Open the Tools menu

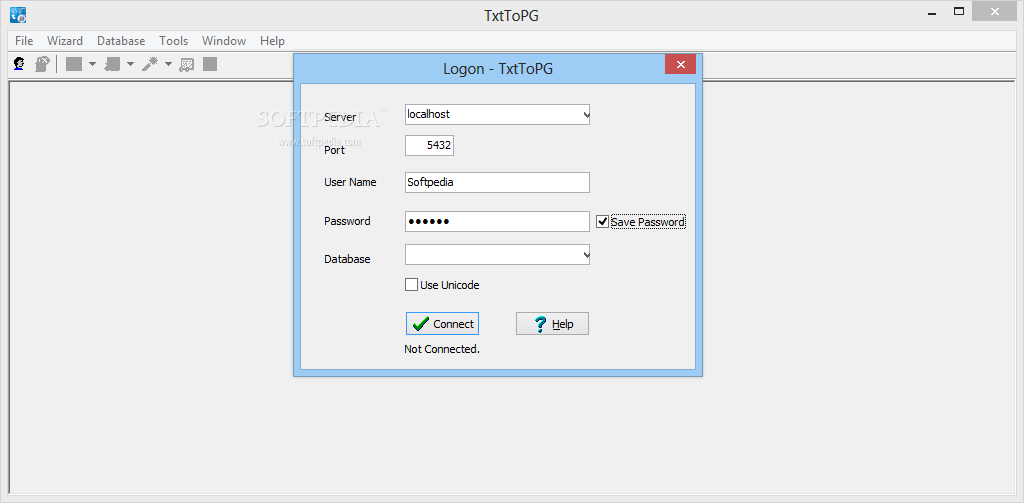pos(174,41)
